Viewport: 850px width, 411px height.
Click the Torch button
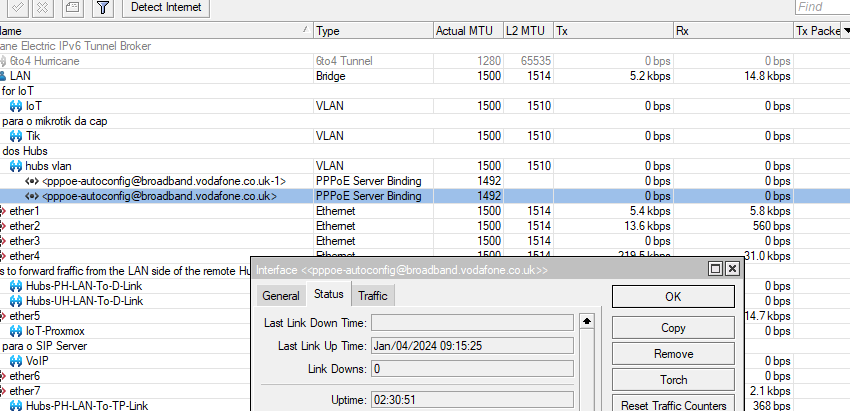pos(673,380)
